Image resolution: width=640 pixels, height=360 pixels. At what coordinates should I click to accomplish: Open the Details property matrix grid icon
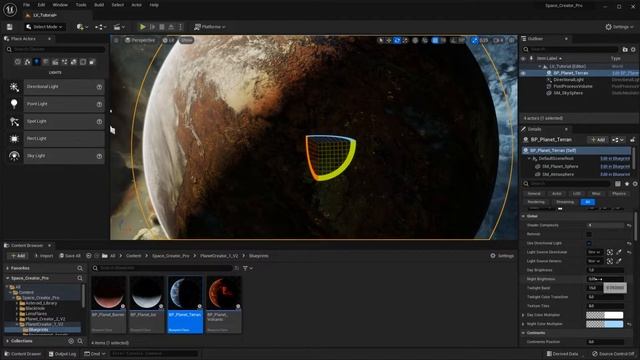click(x=618, y=184)
